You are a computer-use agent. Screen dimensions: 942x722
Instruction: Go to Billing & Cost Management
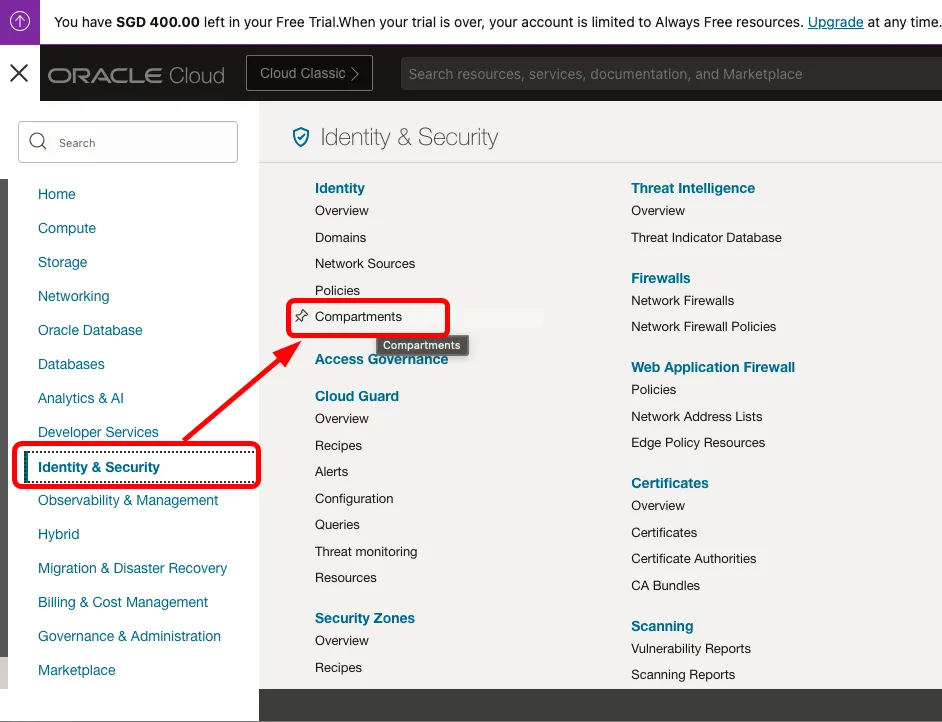(x=123, y=602)
